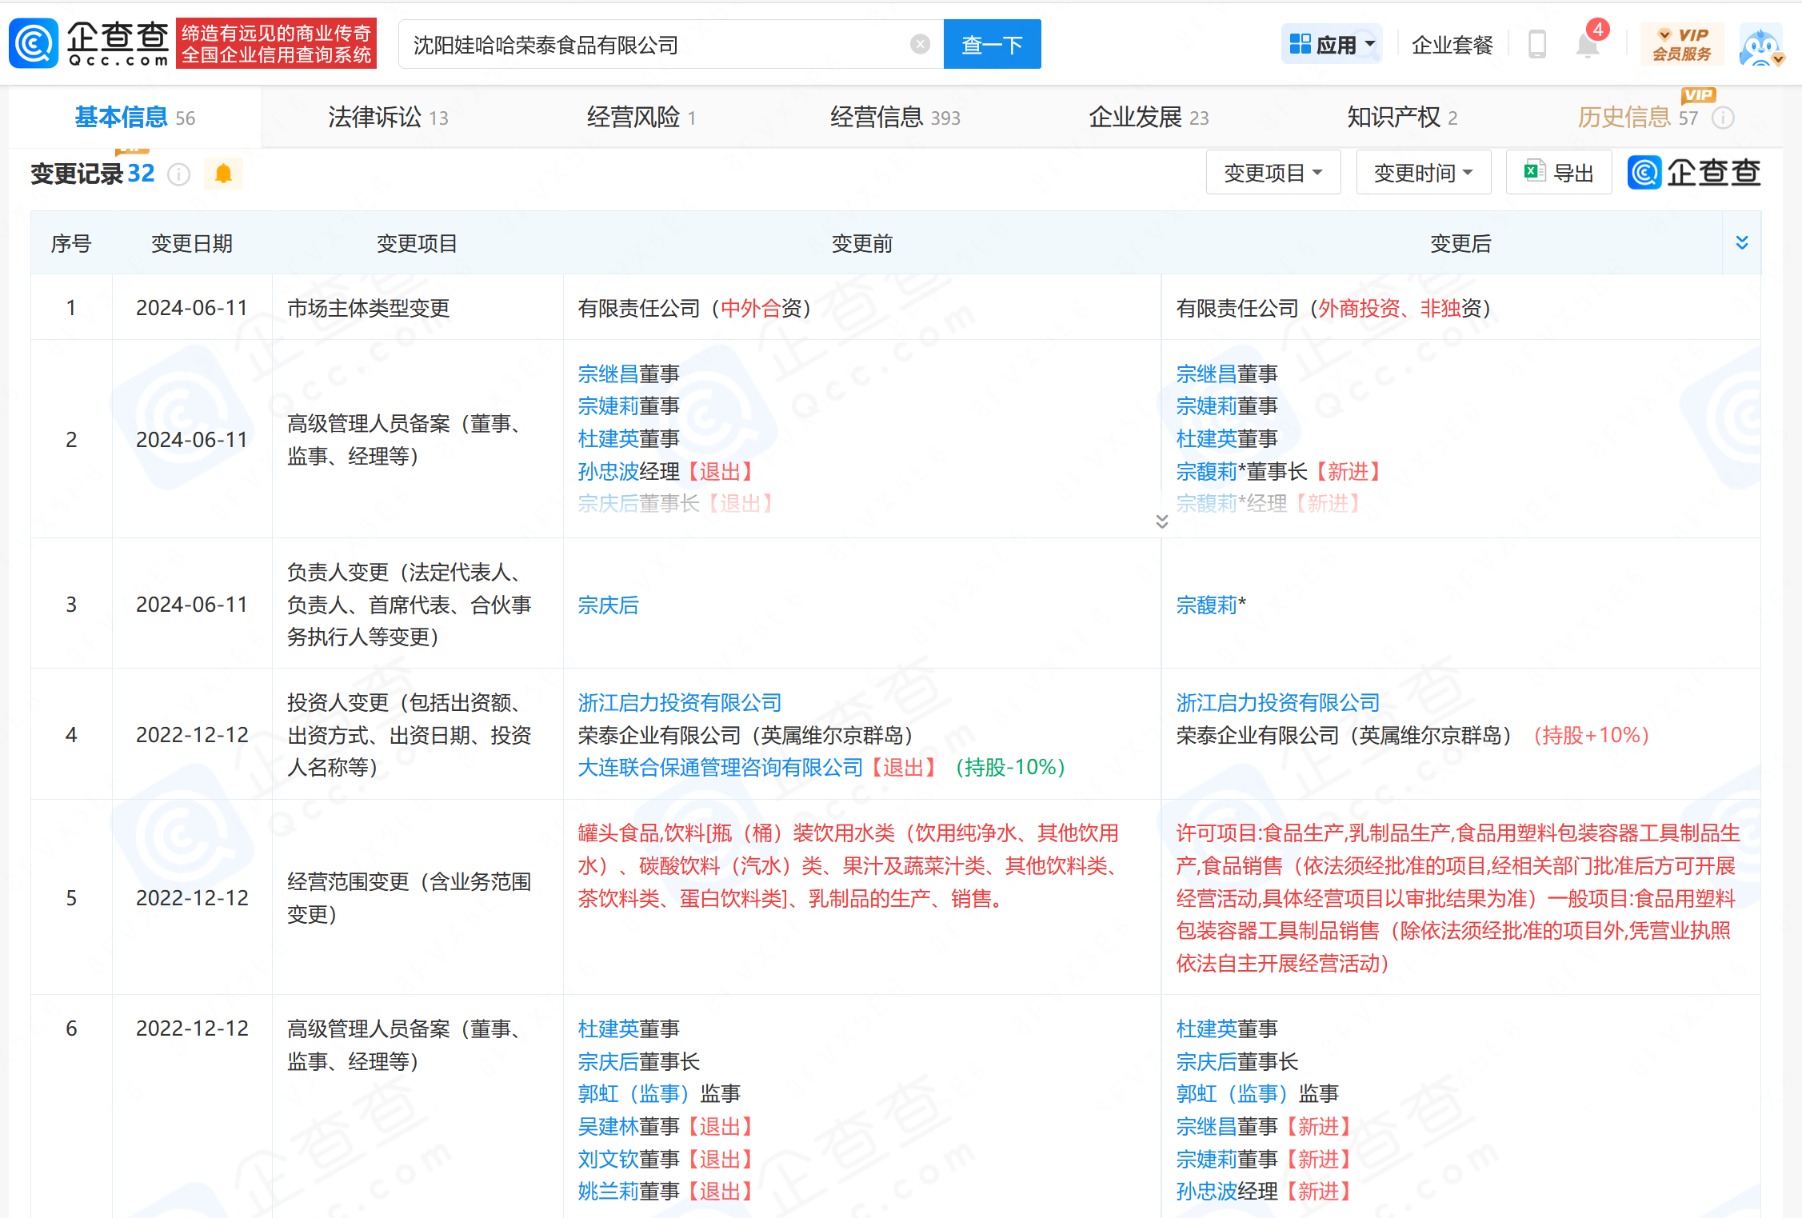Switch to 知识产权 tab
Screen dimensions: 1802x1218
pyautogui.click(x=1402, y=117)
